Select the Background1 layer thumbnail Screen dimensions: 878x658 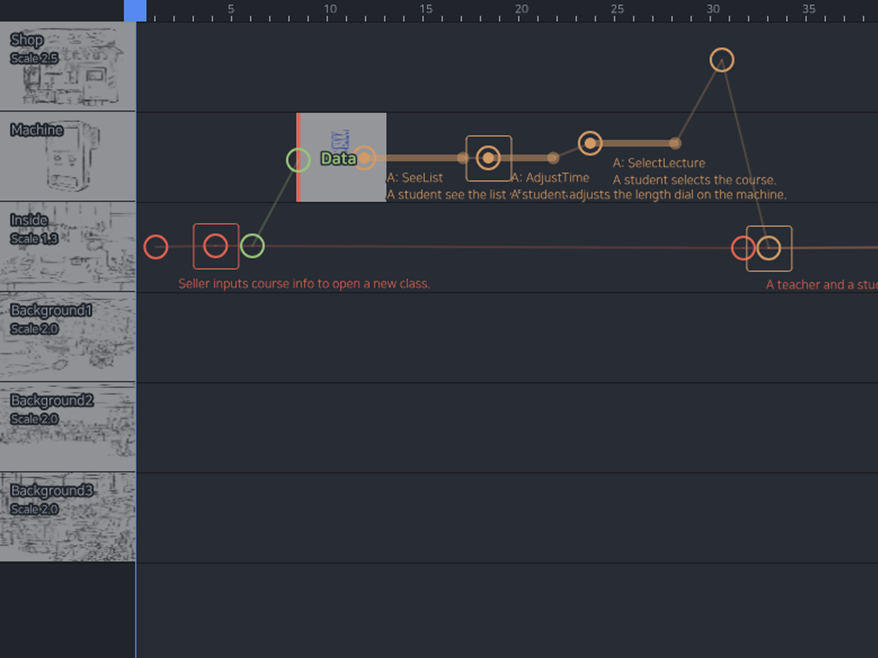pos(67,337)
